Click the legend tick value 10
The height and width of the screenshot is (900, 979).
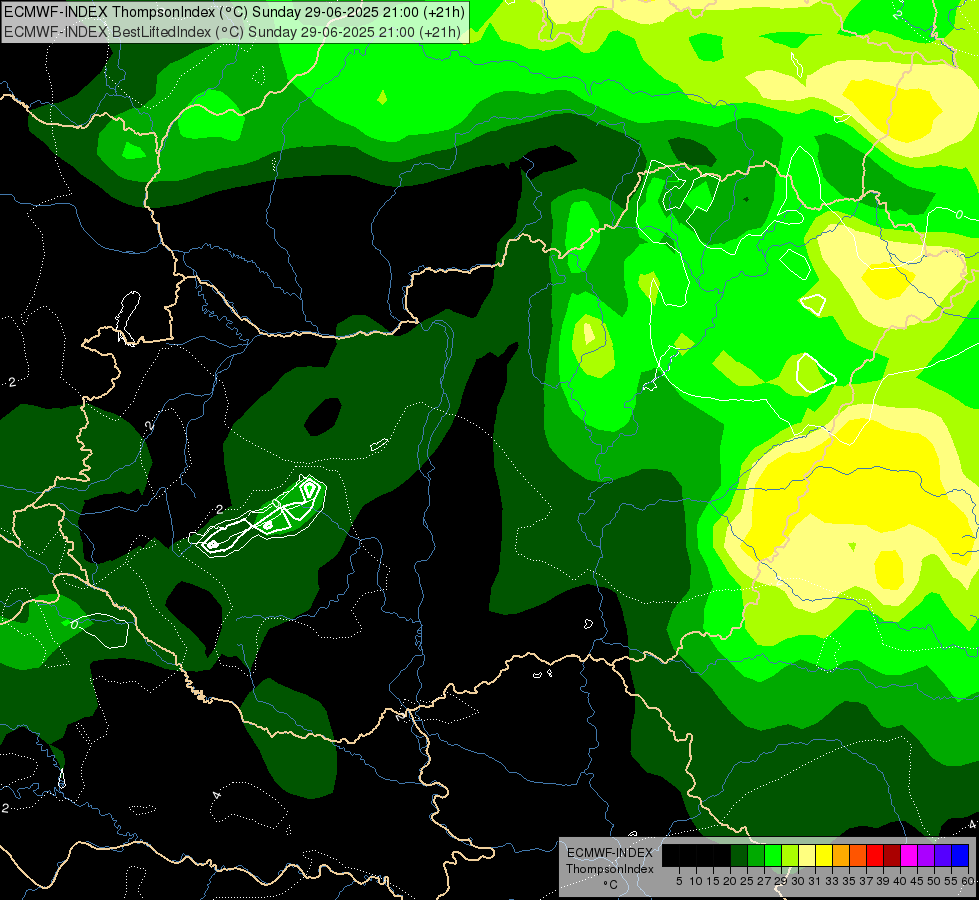coord(696,881)
